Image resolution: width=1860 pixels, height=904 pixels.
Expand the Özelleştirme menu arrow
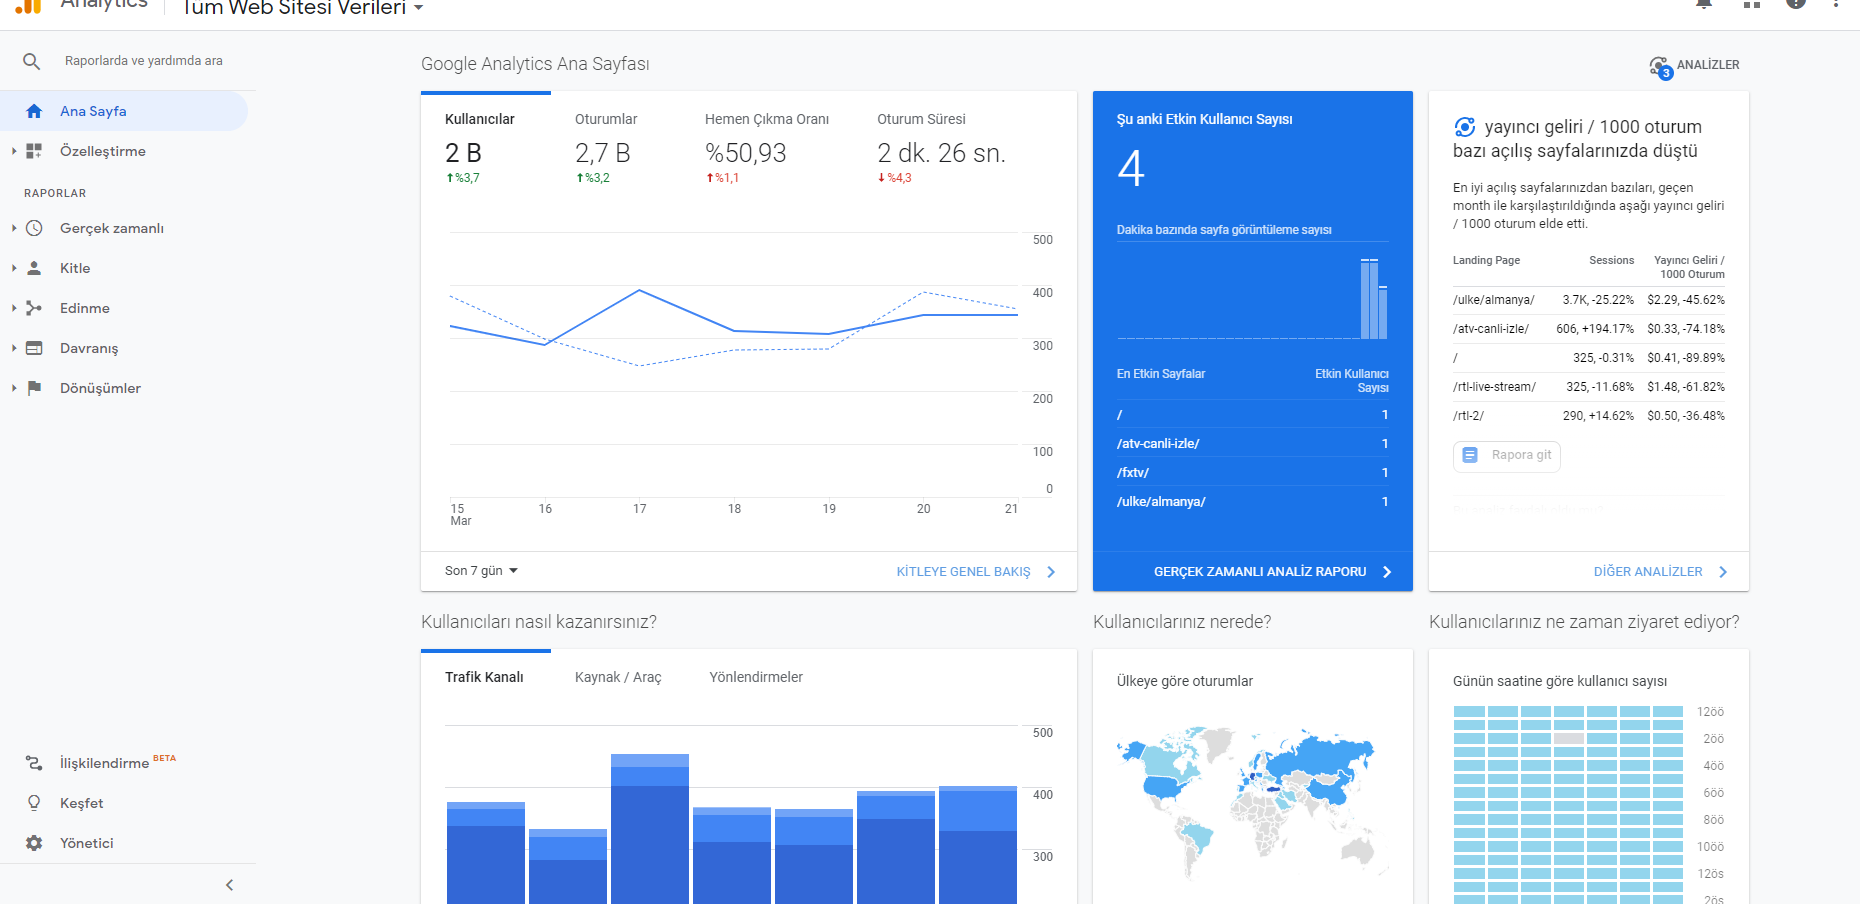click(14, 151)
